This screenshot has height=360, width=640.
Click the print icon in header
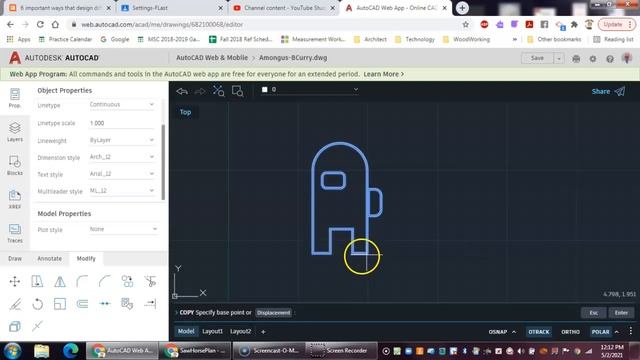(576, 59)
